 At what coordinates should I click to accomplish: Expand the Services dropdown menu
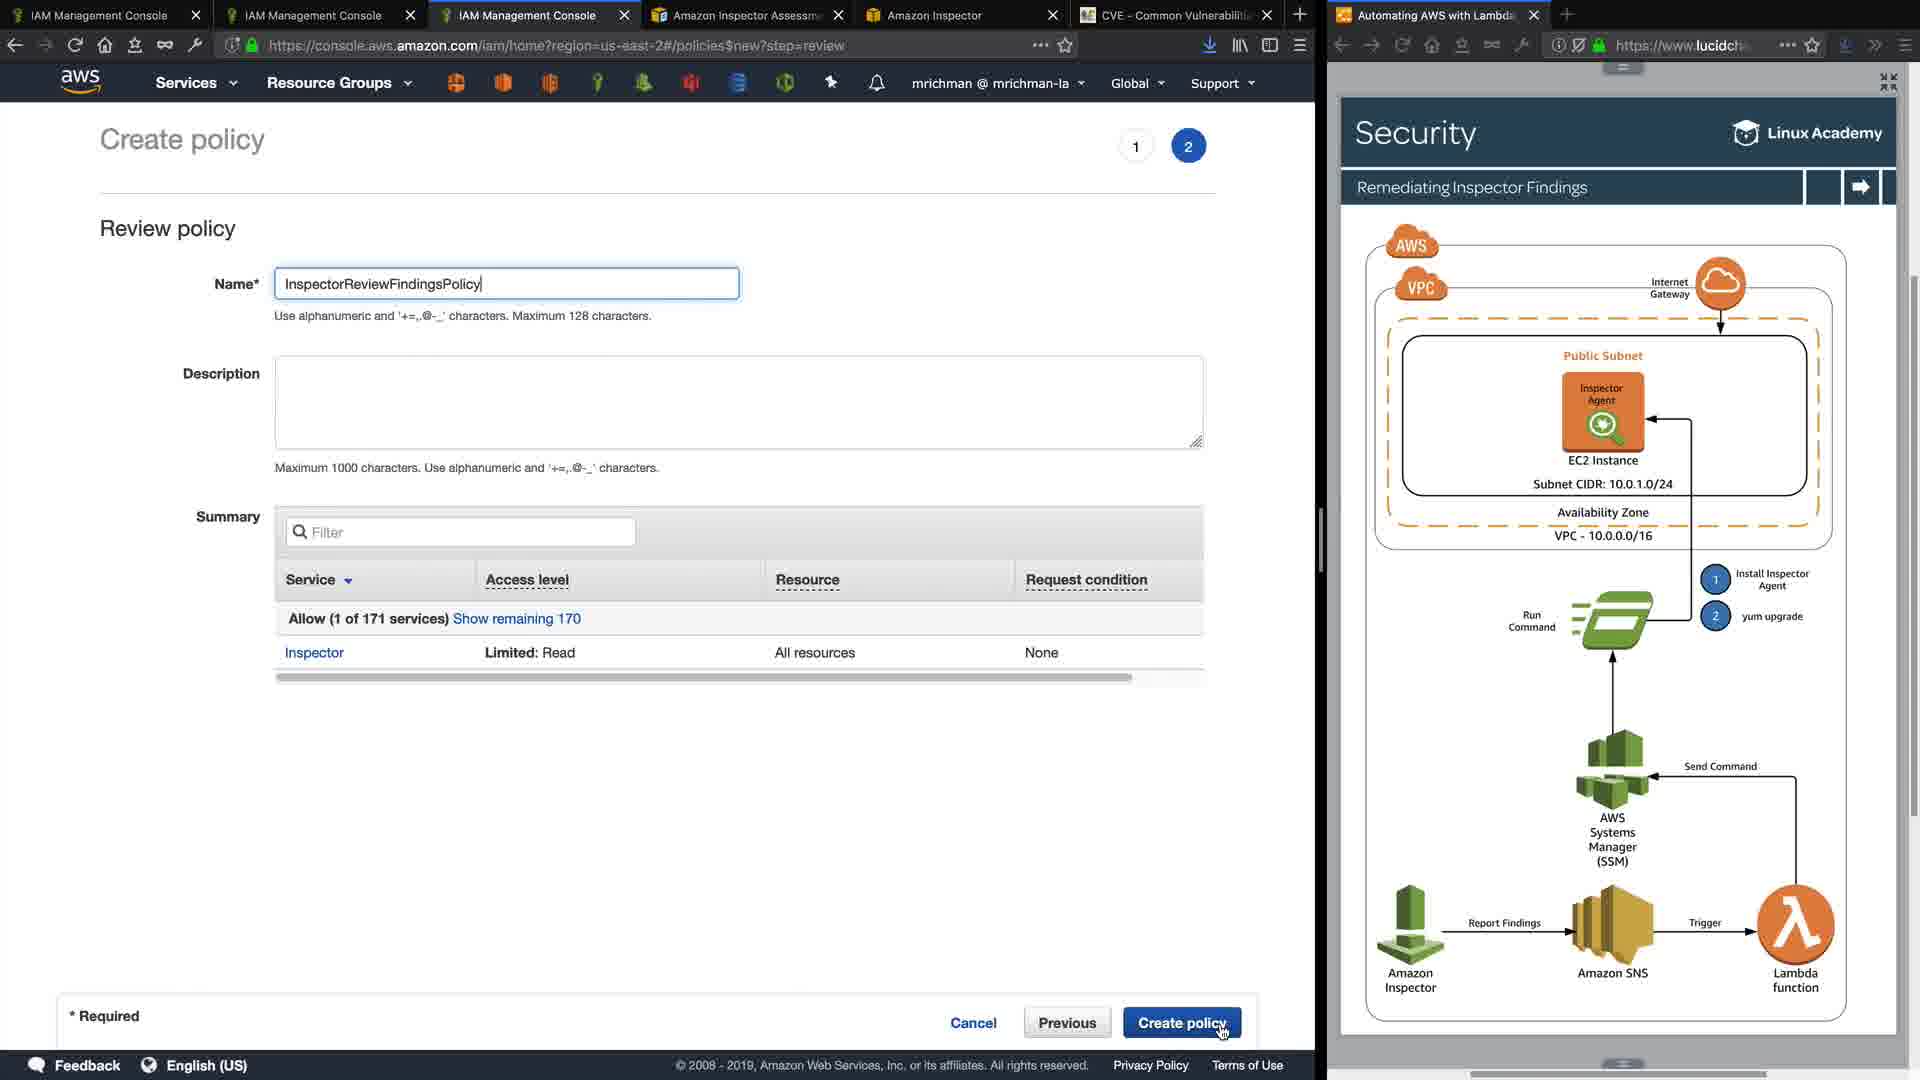pos(196,83)
